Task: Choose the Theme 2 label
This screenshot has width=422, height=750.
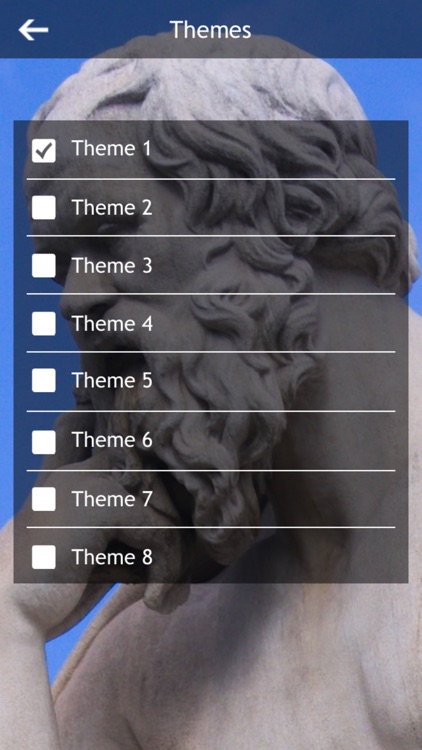Action: (112, 208)
